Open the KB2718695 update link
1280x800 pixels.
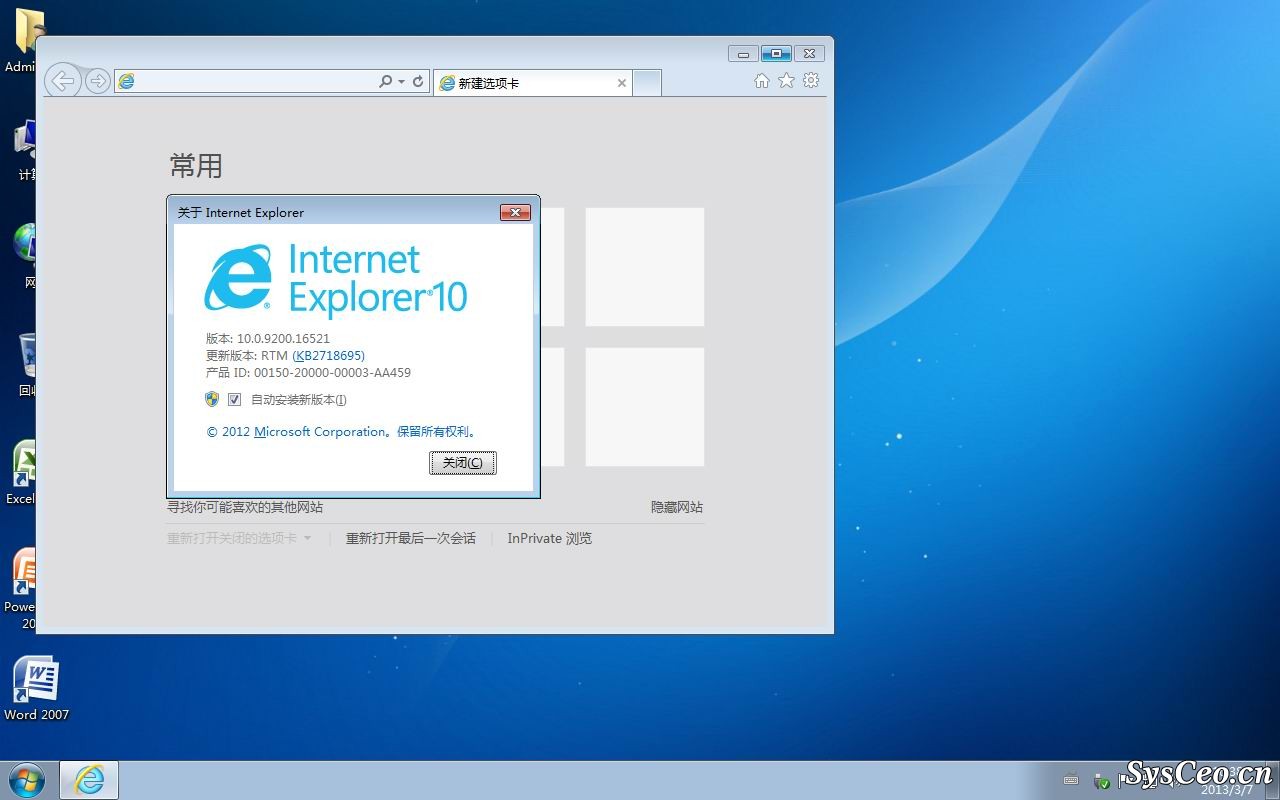tap(328, 355)
